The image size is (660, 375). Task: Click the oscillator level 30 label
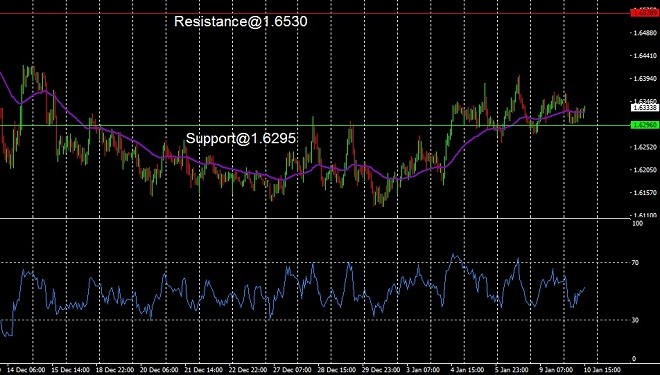(x=636, y=320)
